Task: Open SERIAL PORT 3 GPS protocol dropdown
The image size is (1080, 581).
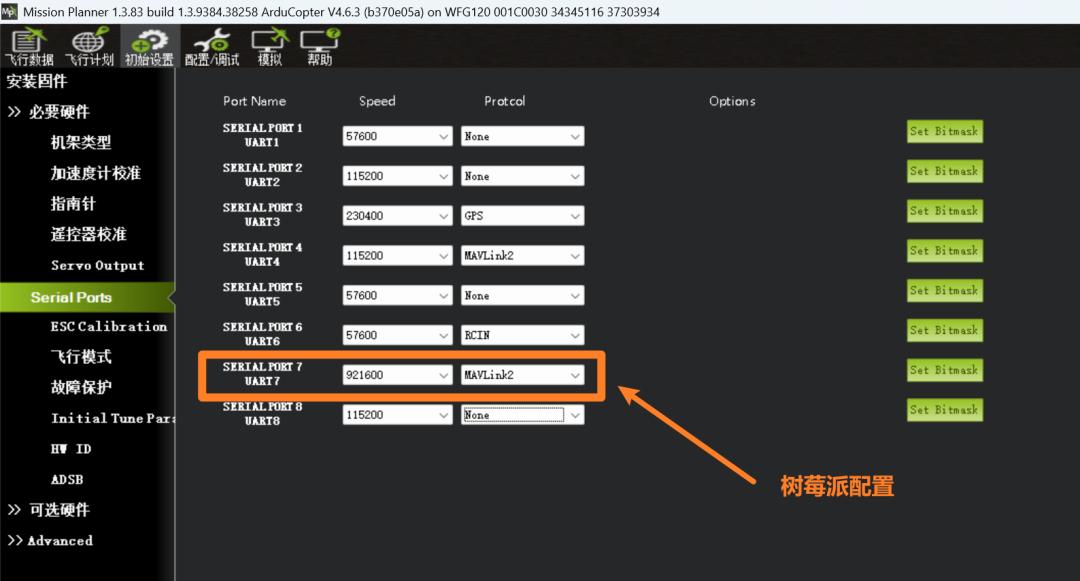Action: click(522, 216)
